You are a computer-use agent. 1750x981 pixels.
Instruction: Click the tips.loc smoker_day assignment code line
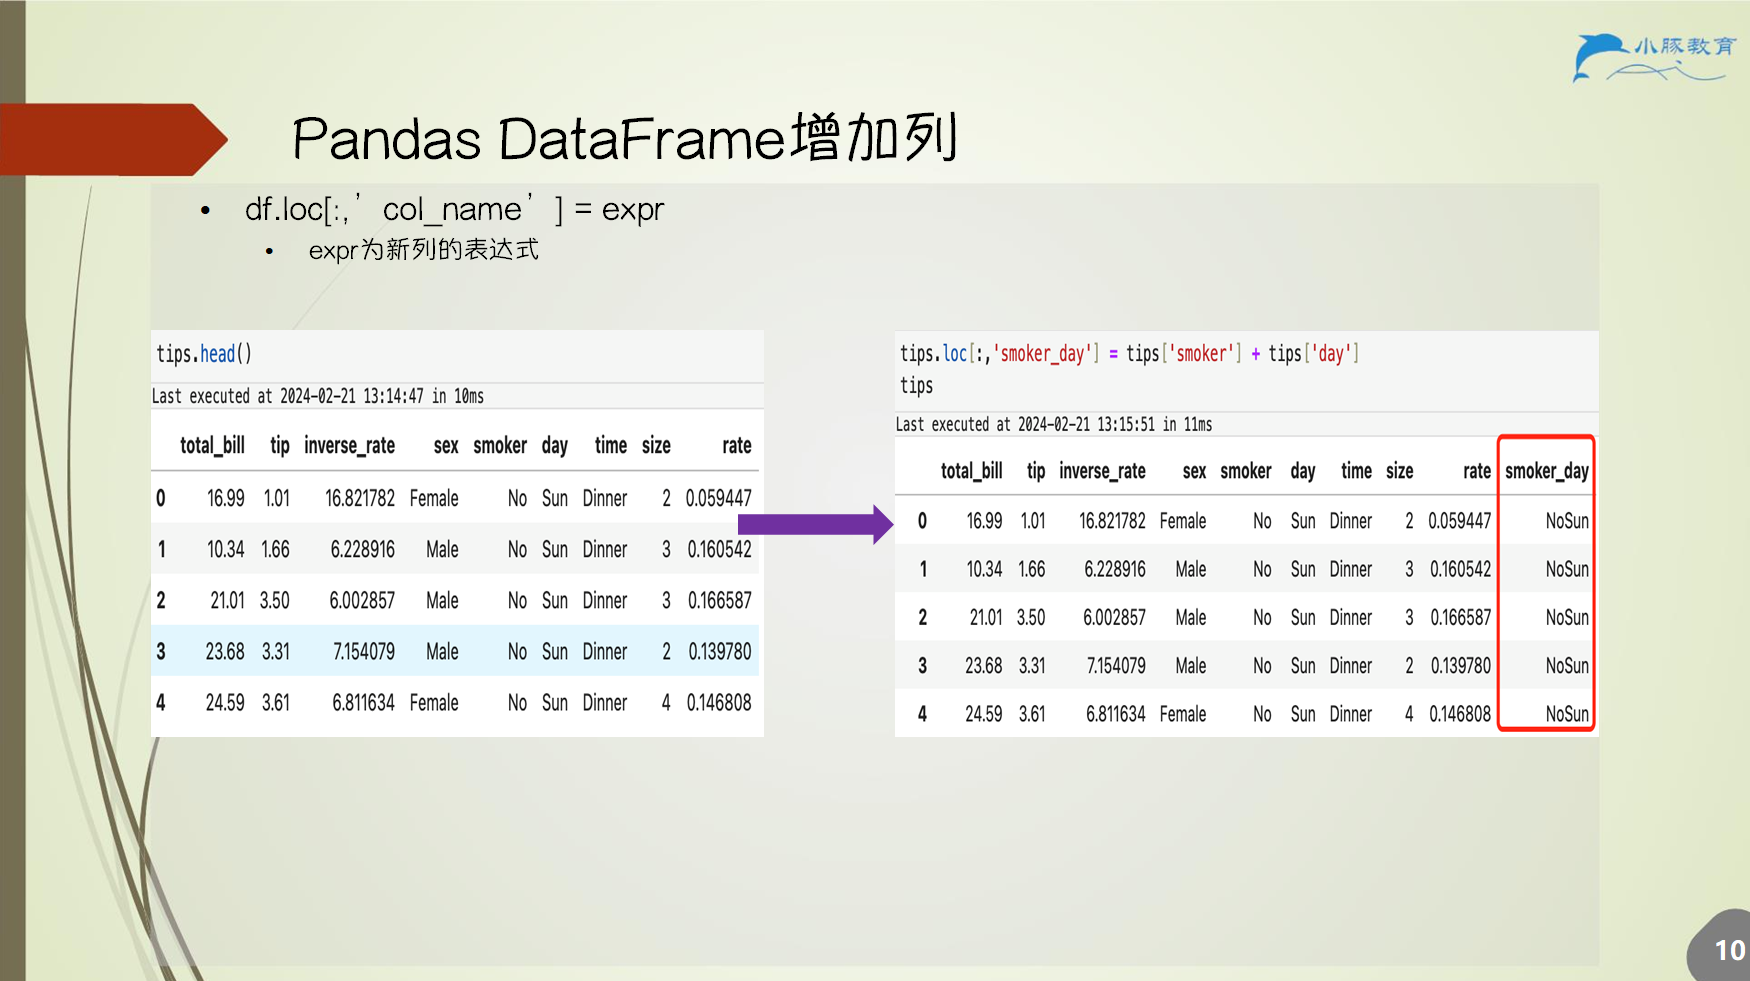pos(1129,353)
